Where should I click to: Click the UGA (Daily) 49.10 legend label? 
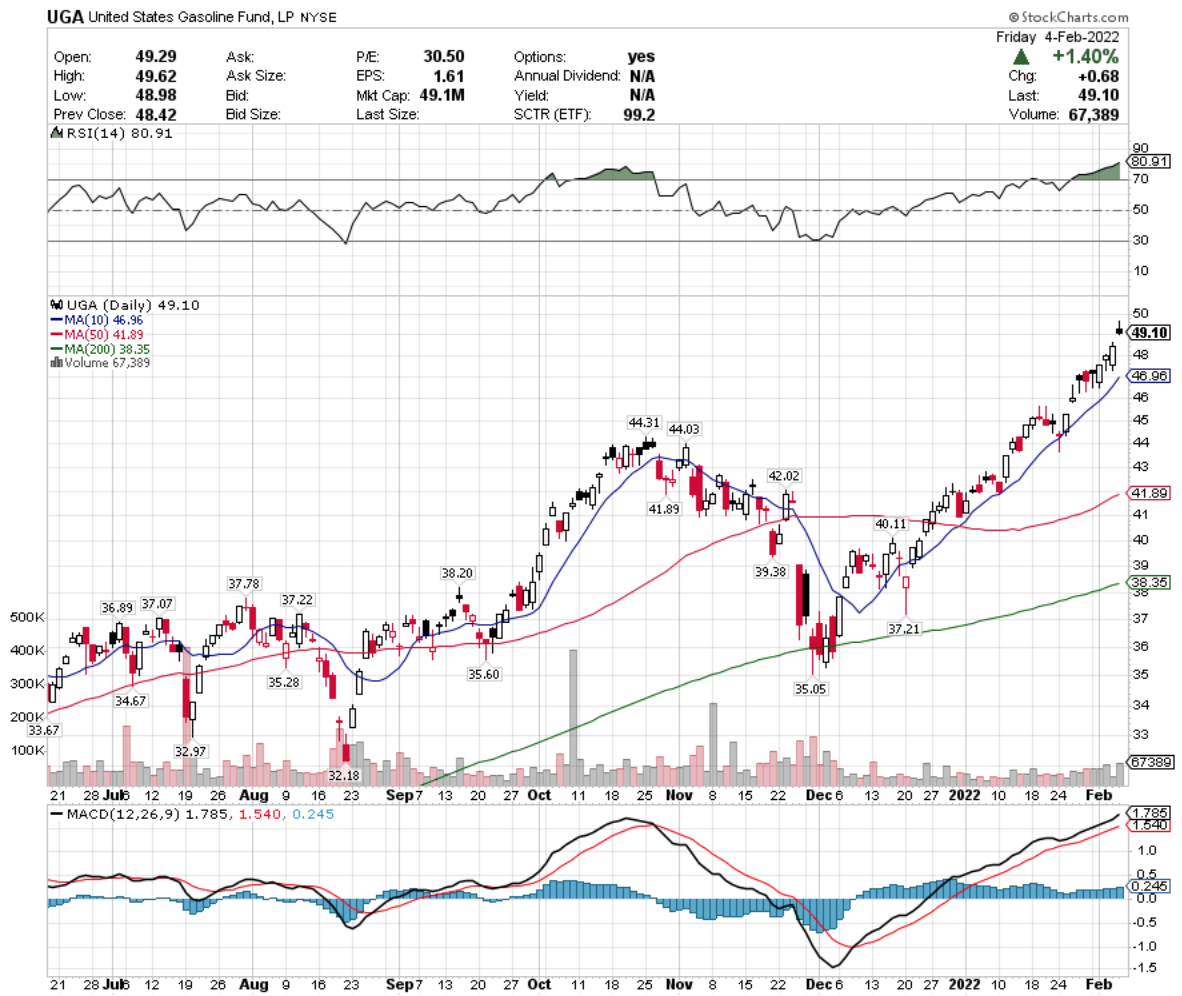tap(125, 305)
